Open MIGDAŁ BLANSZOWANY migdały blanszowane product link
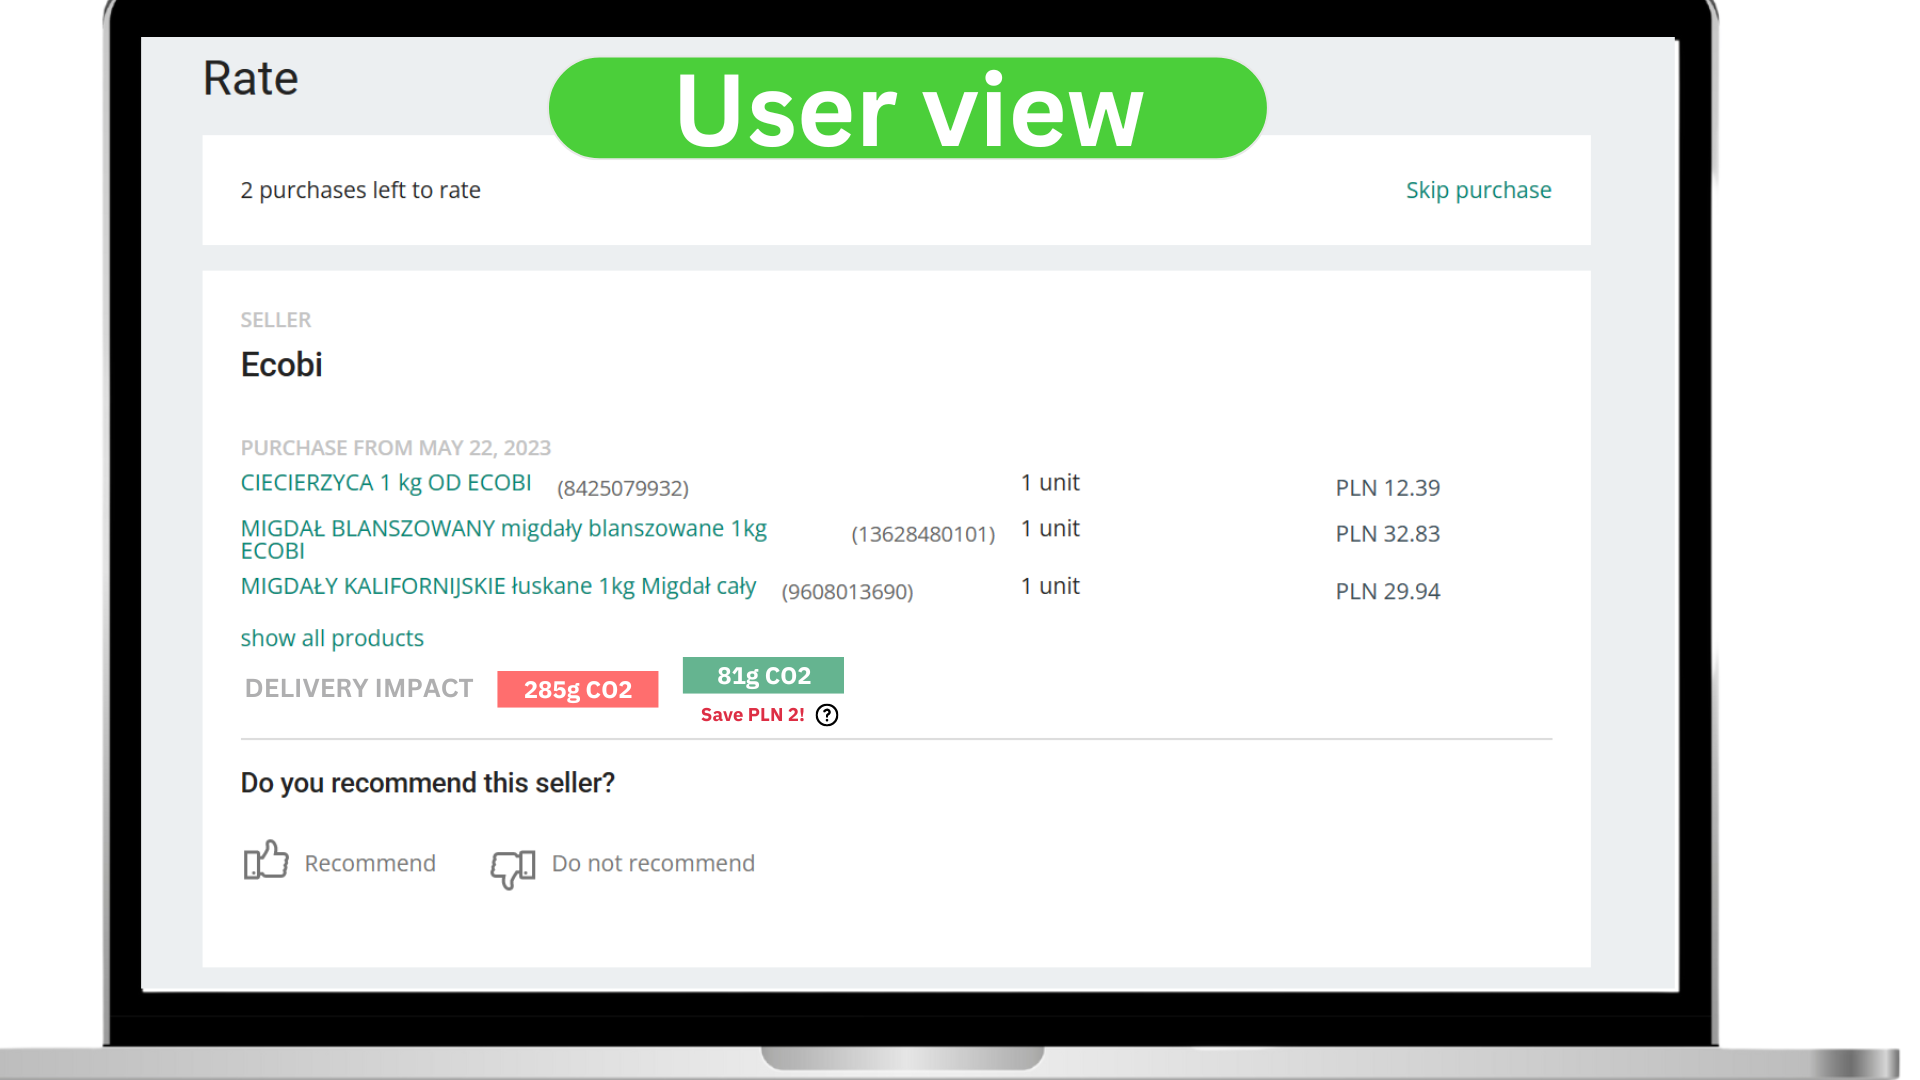Screen dimensions: 1920x1080 (x=503, y=539)
